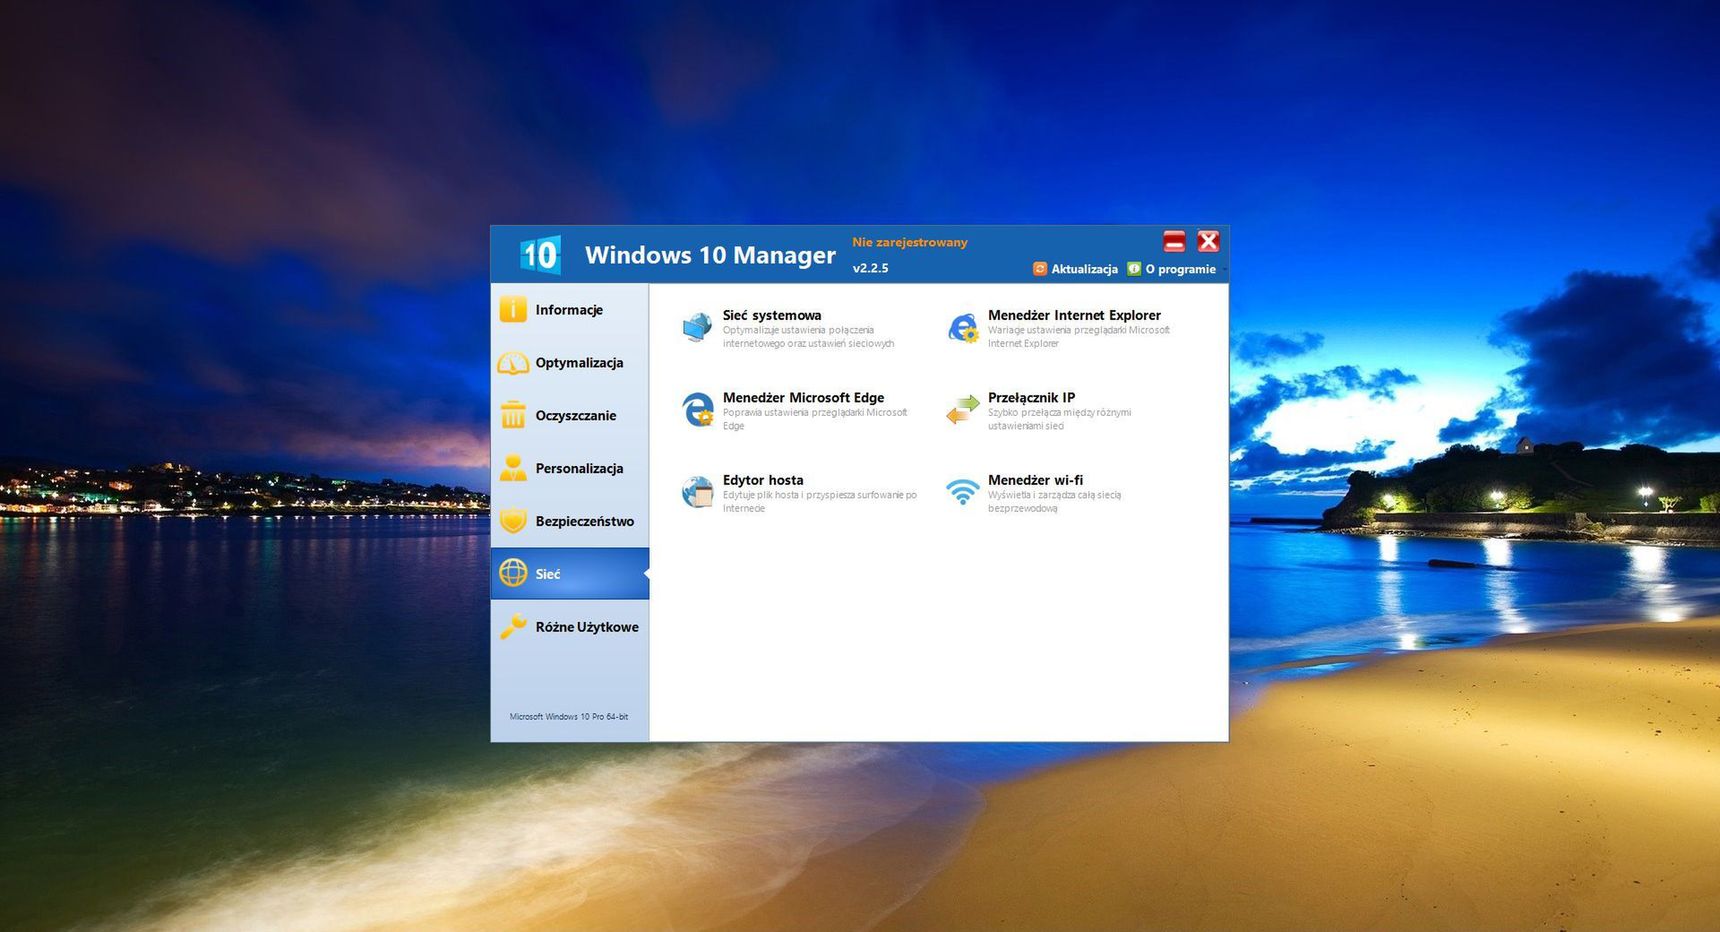The height and width of the screenshot is (932, 1720).
Task: Click the Bezpieczeństwo shield icon
Action: click(x=513, y=521)
